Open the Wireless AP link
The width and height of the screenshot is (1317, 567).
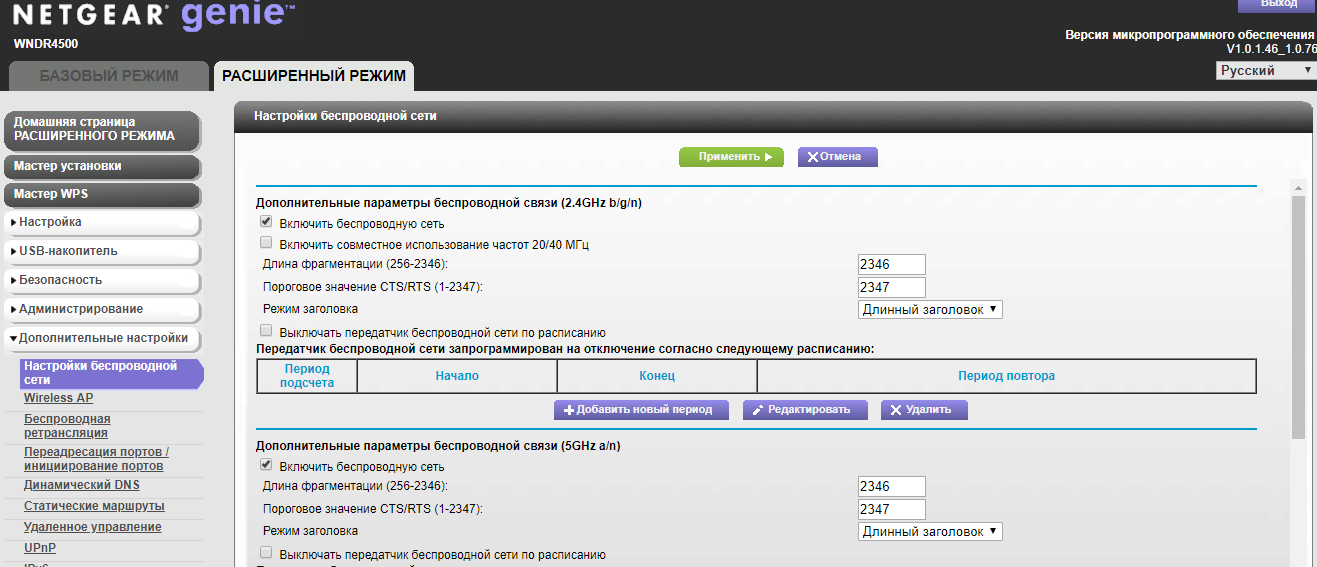(58, 398)
